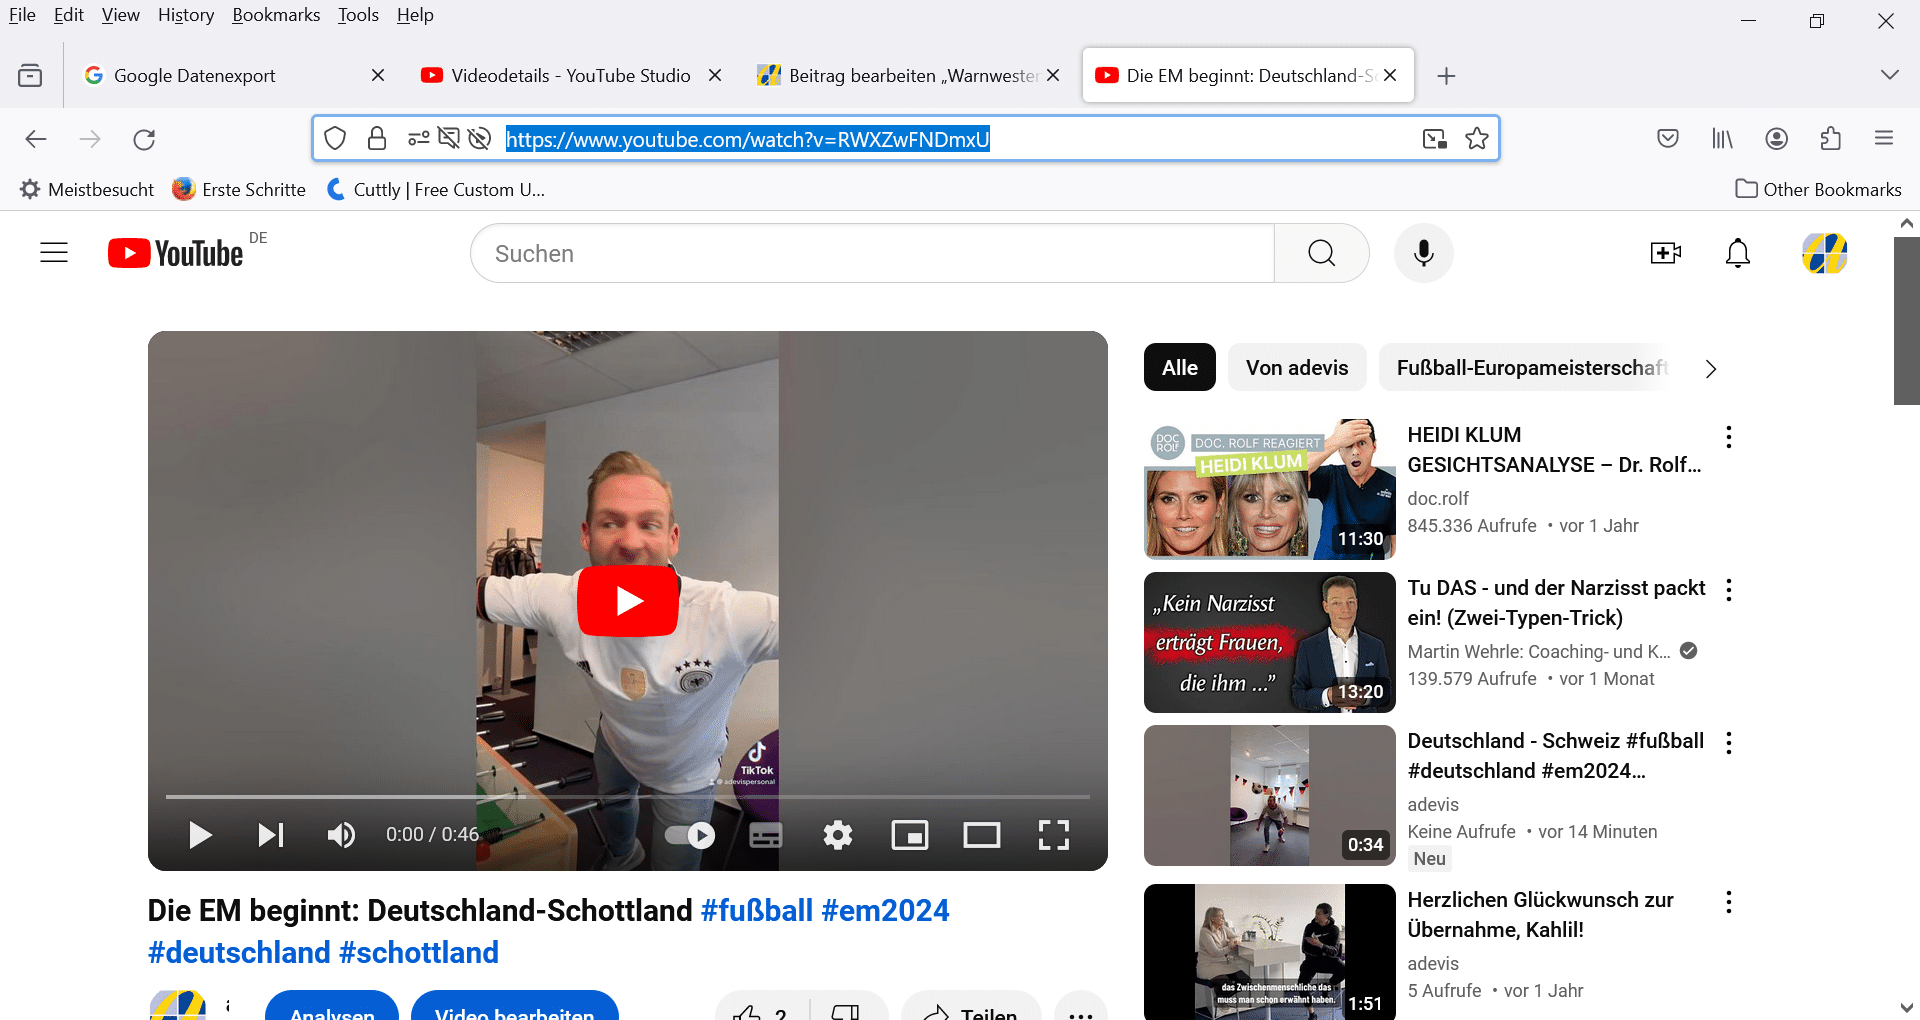Play the video from control bar
The width and height of the screenshot is (1920, 1020).
(x=200, y=834)
